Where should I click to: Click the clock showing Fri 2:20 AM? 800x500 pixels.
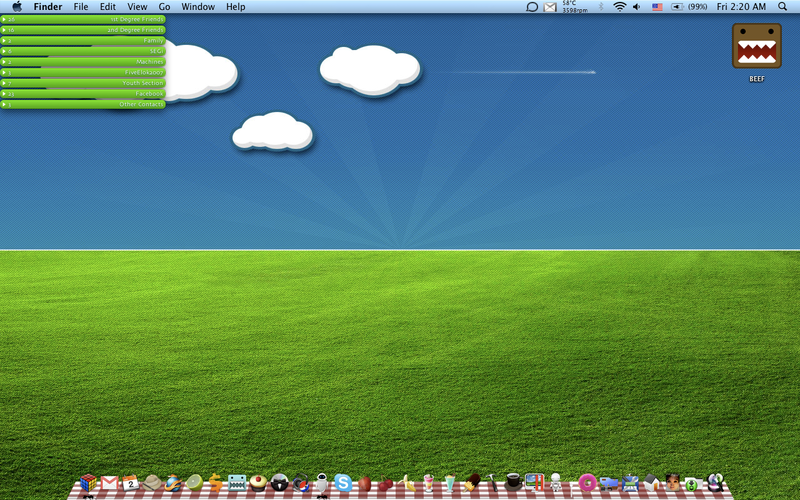coord(741,7)
